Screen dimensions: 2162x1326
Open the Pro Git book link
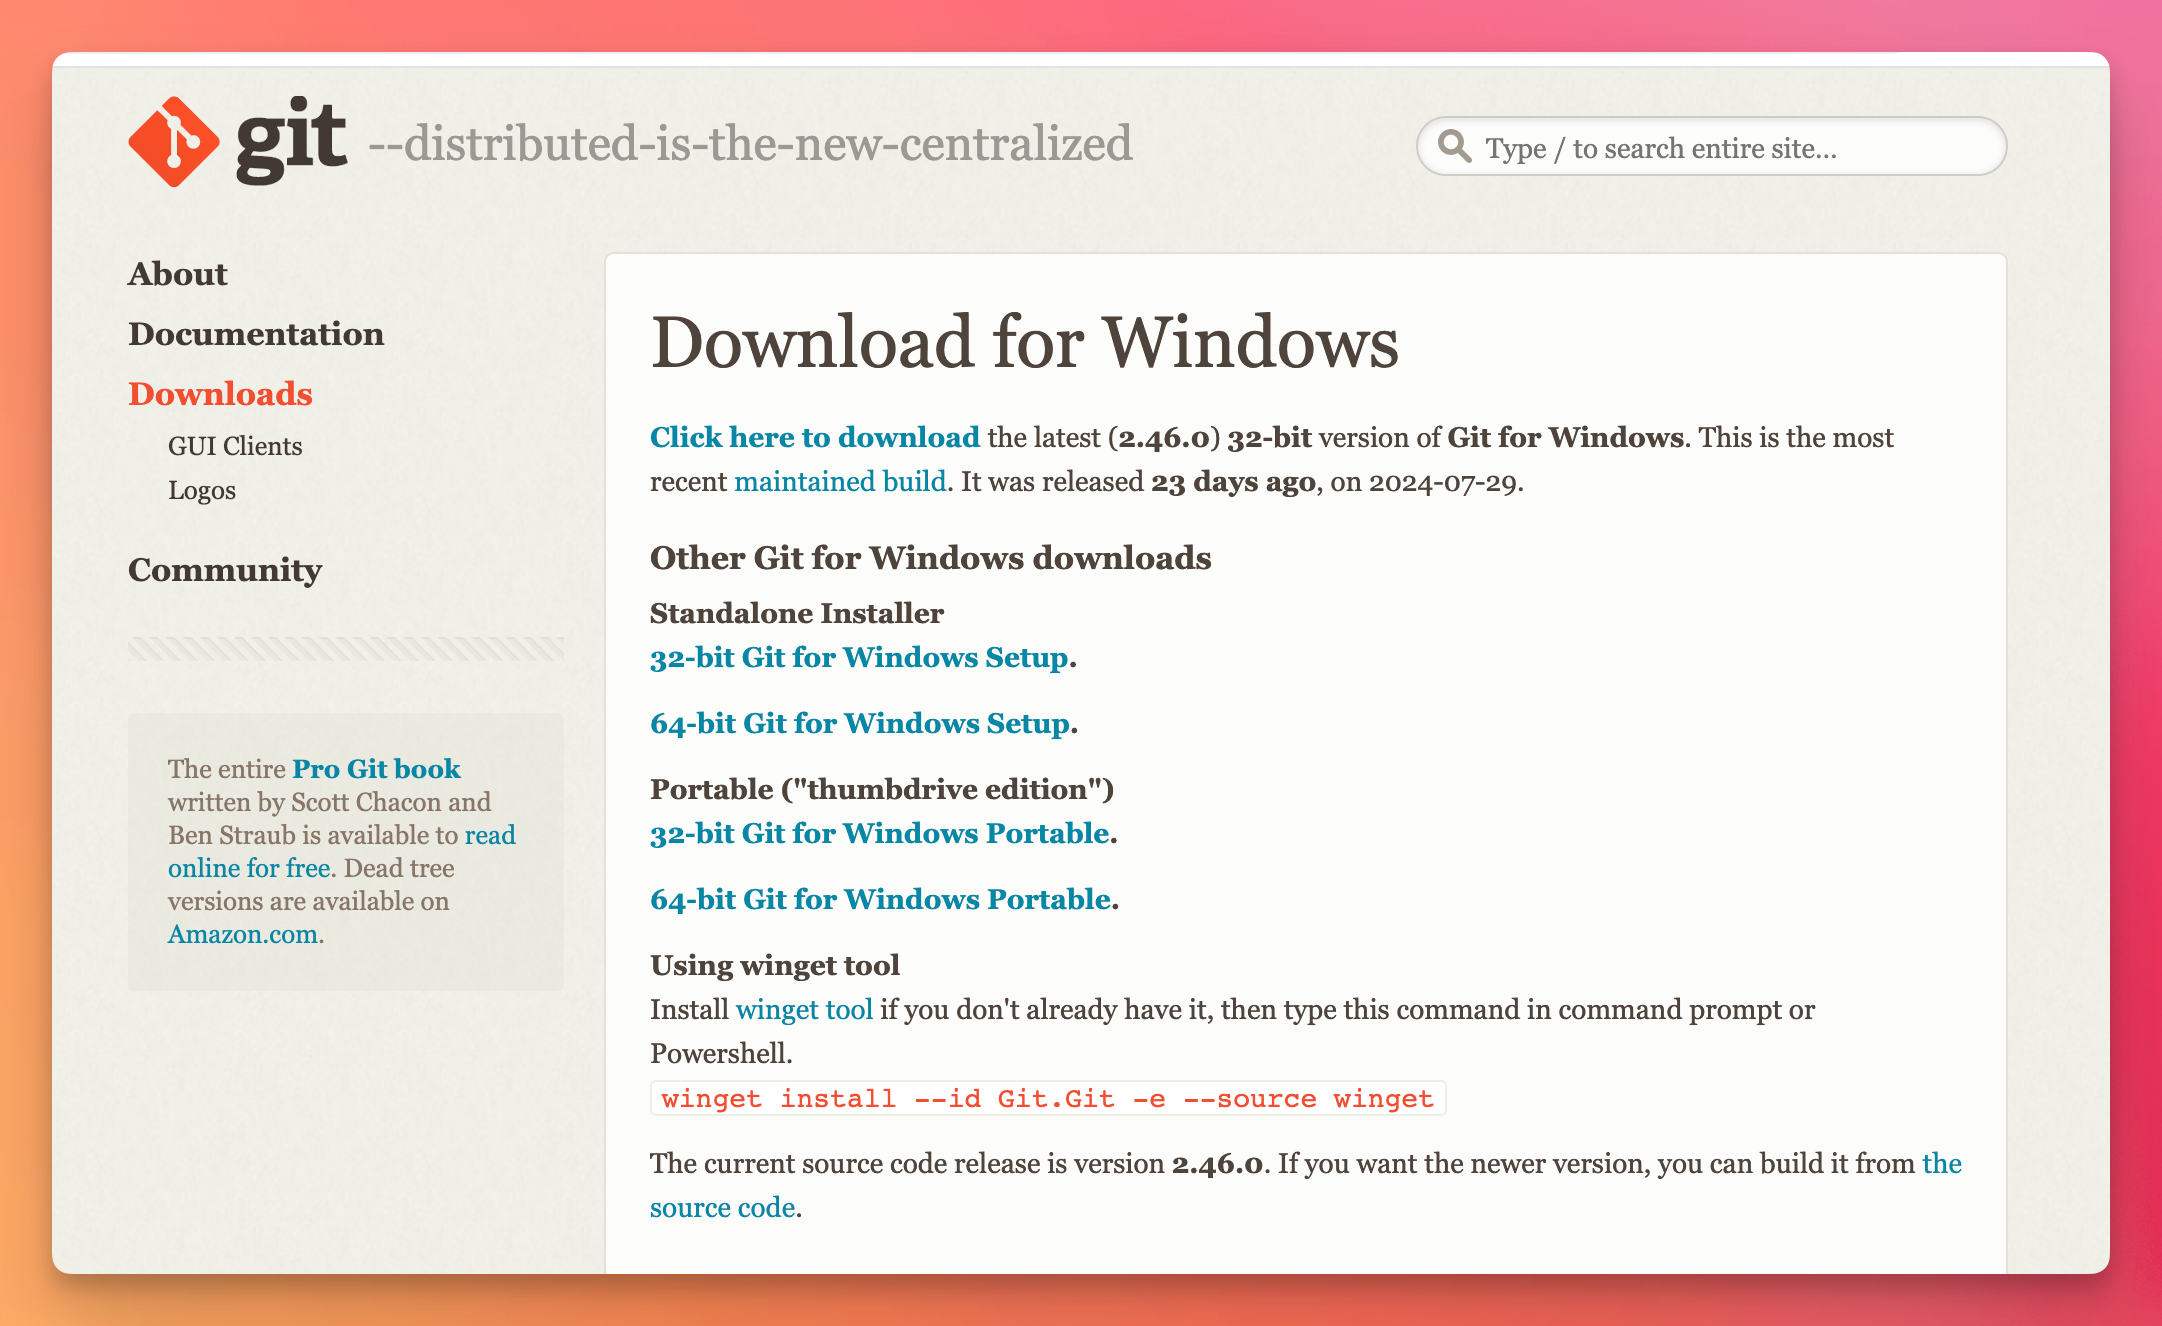(376, 768)
